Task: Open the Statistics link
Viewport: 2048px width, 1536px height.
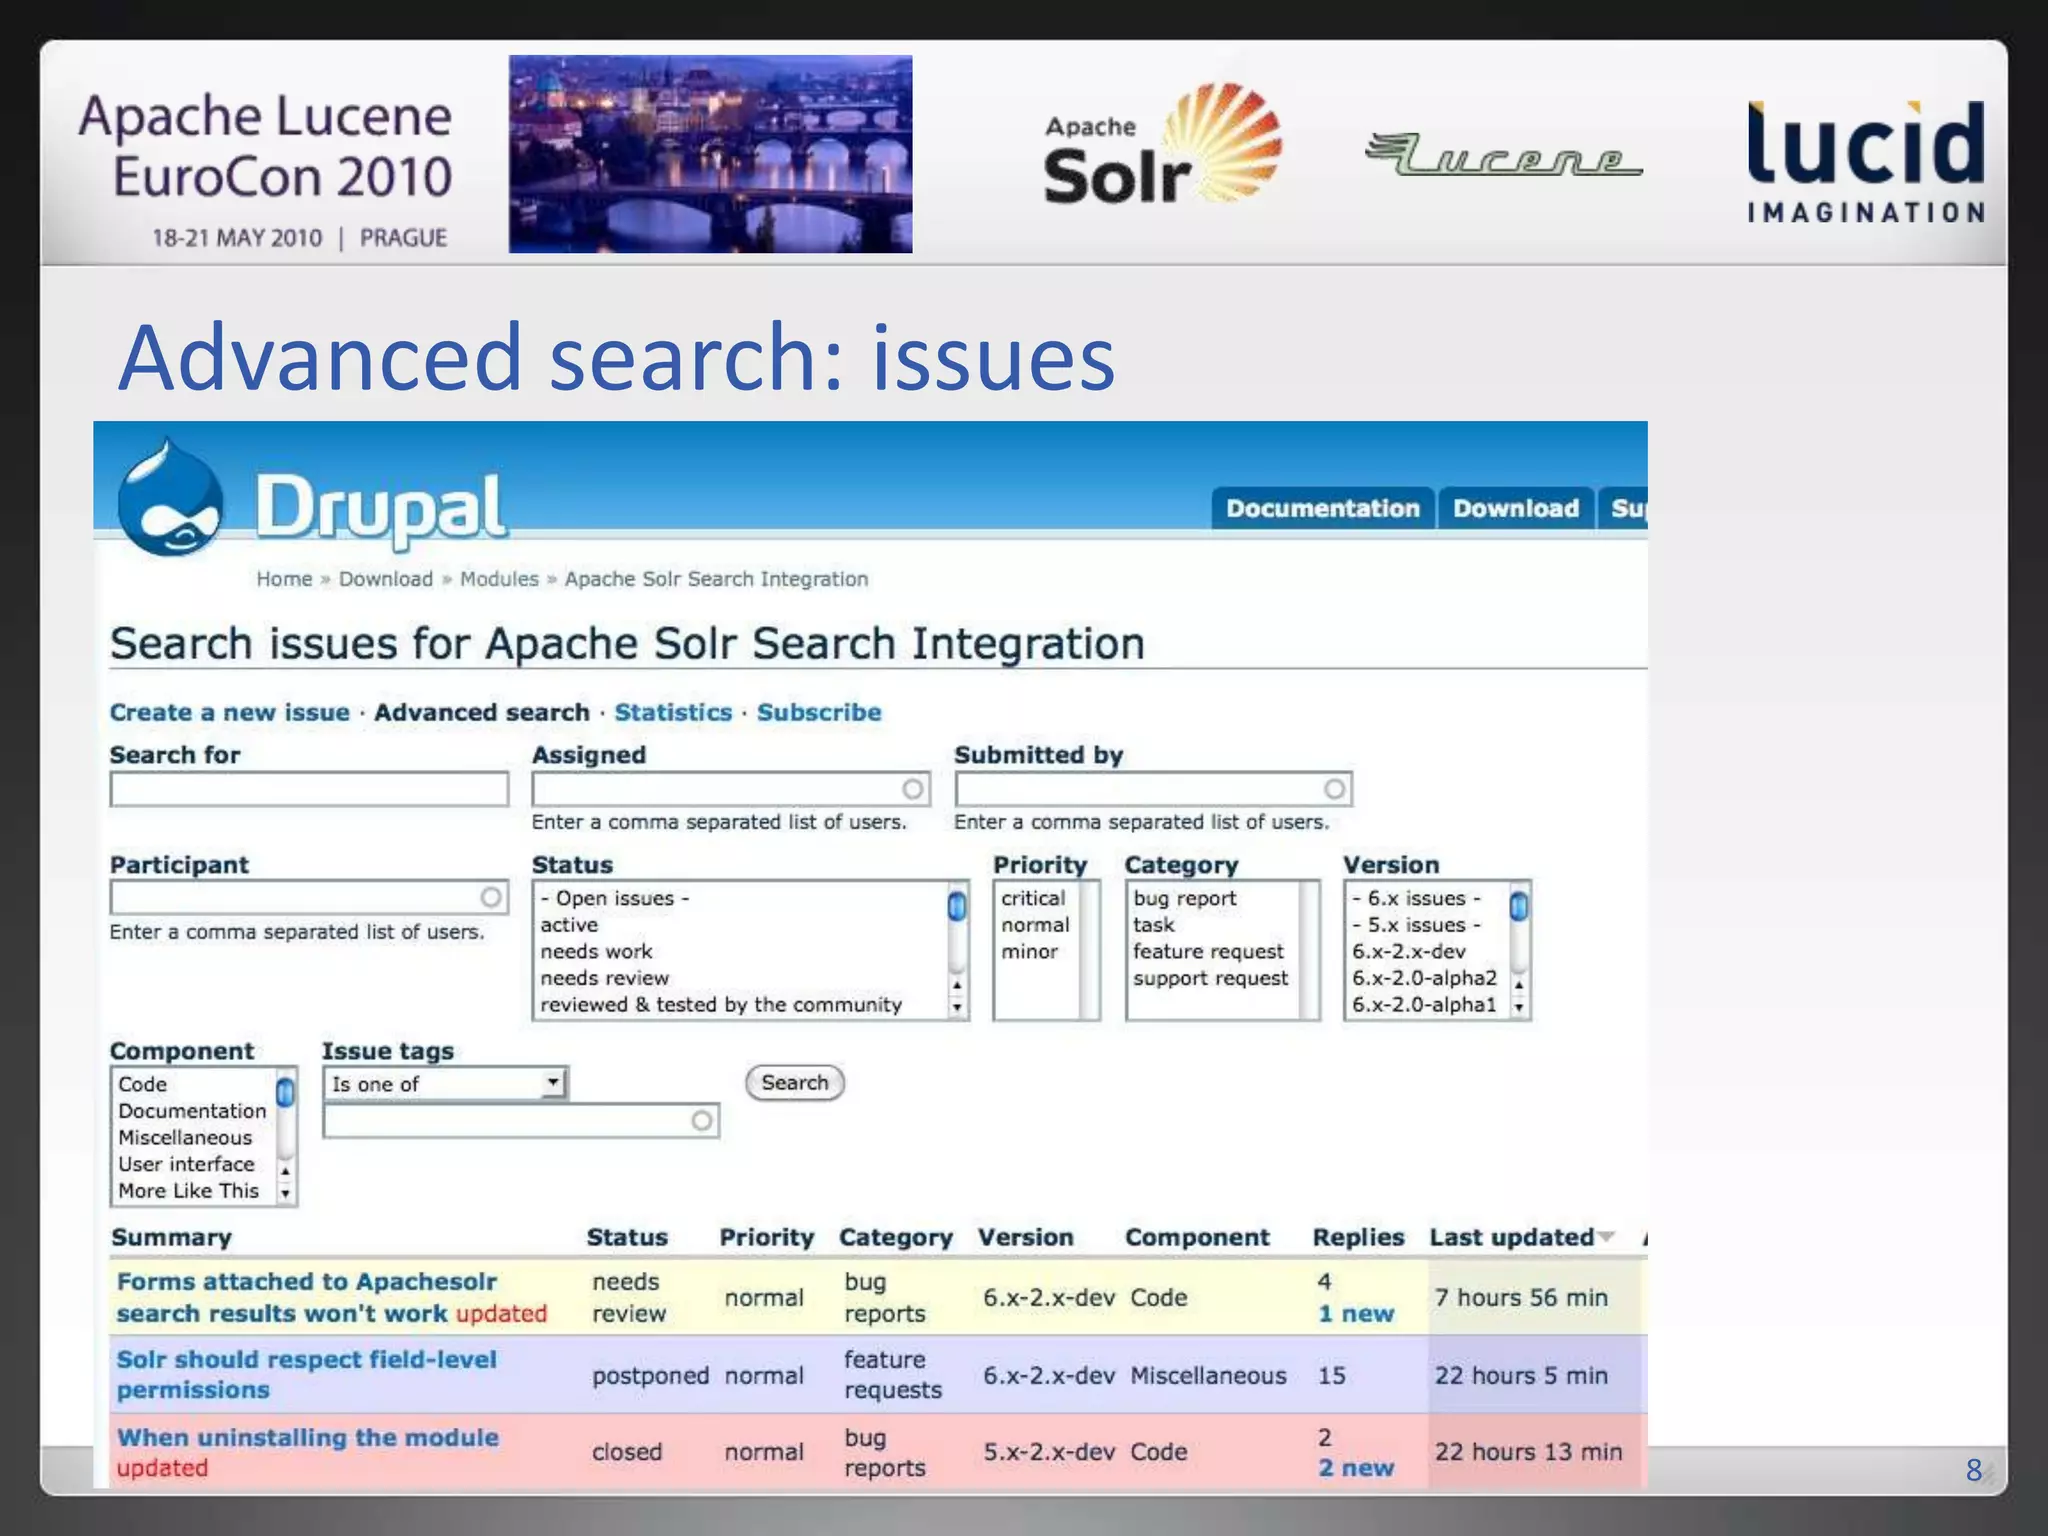Action: [673, 712]
